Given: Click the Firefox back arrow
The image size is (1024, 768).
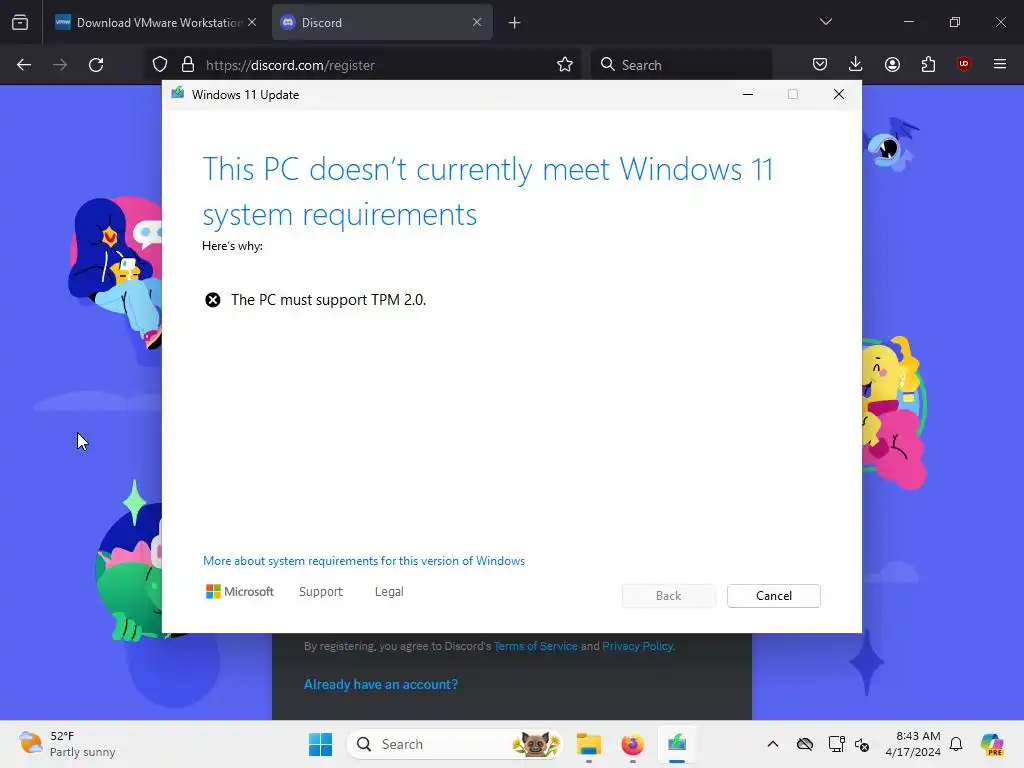Looking at the screenshot, I should tap(24, 65).
